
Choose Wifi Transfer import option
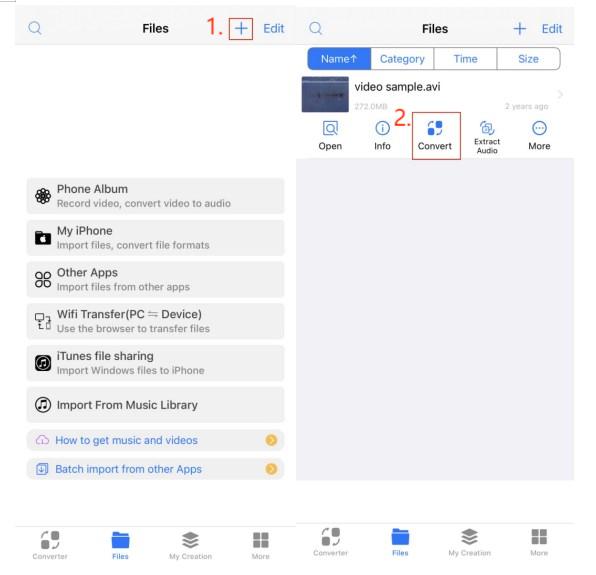[155, 321]
